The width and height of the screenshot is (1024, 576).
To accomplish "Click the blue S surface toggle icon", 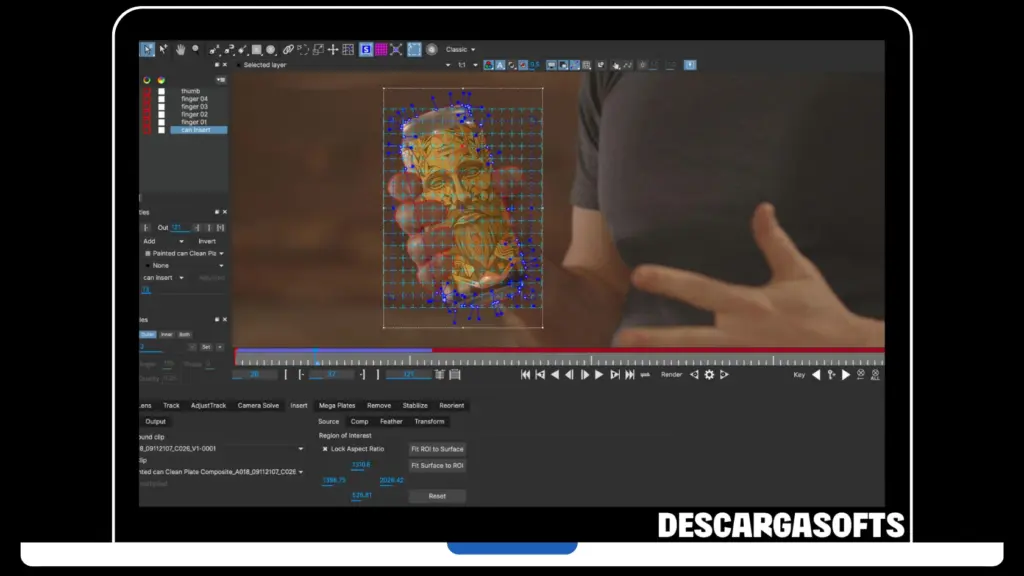I will pos(365,49).
